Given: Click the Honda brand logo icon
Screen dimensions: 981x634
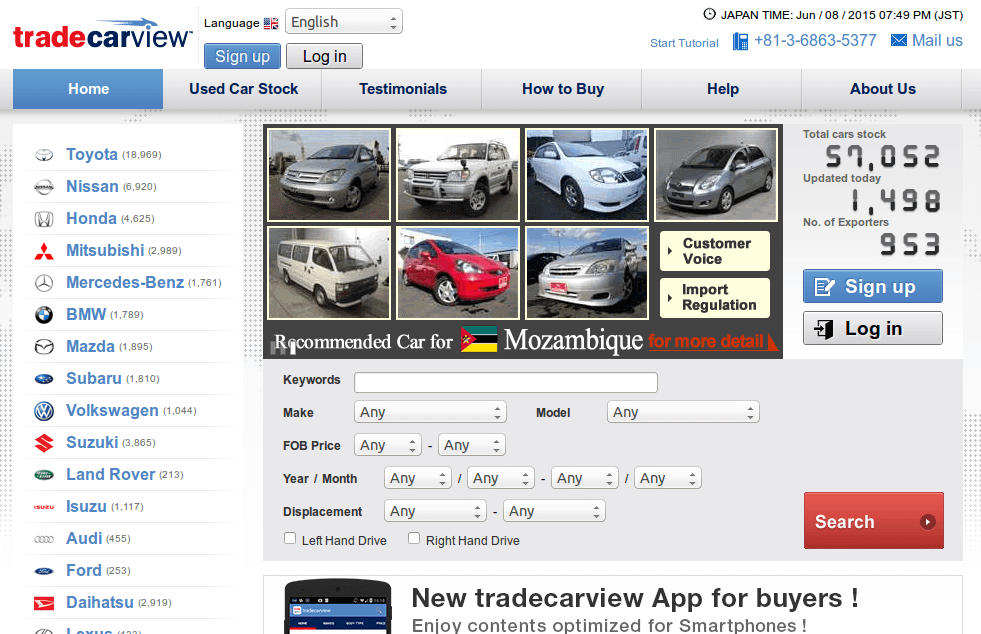Looking at the screenshot, I should tap(44, 219).
